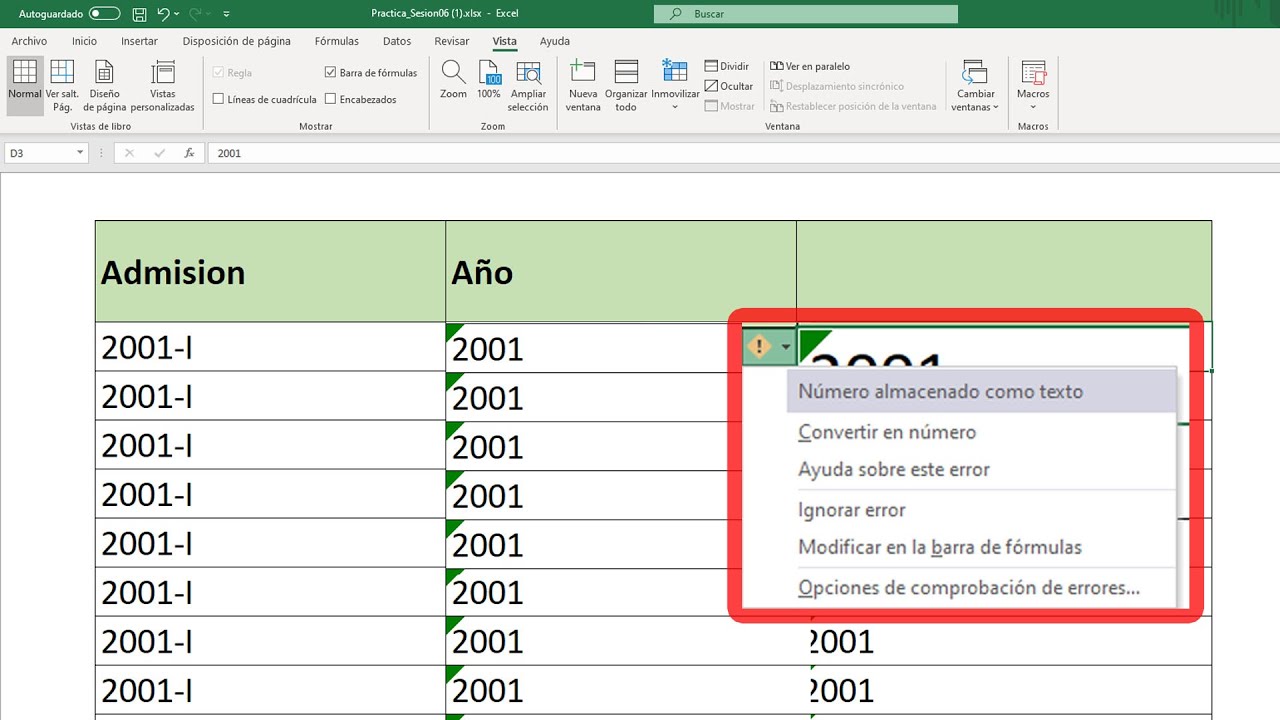Open the Name Box dropdown arrow

(81, 153)
